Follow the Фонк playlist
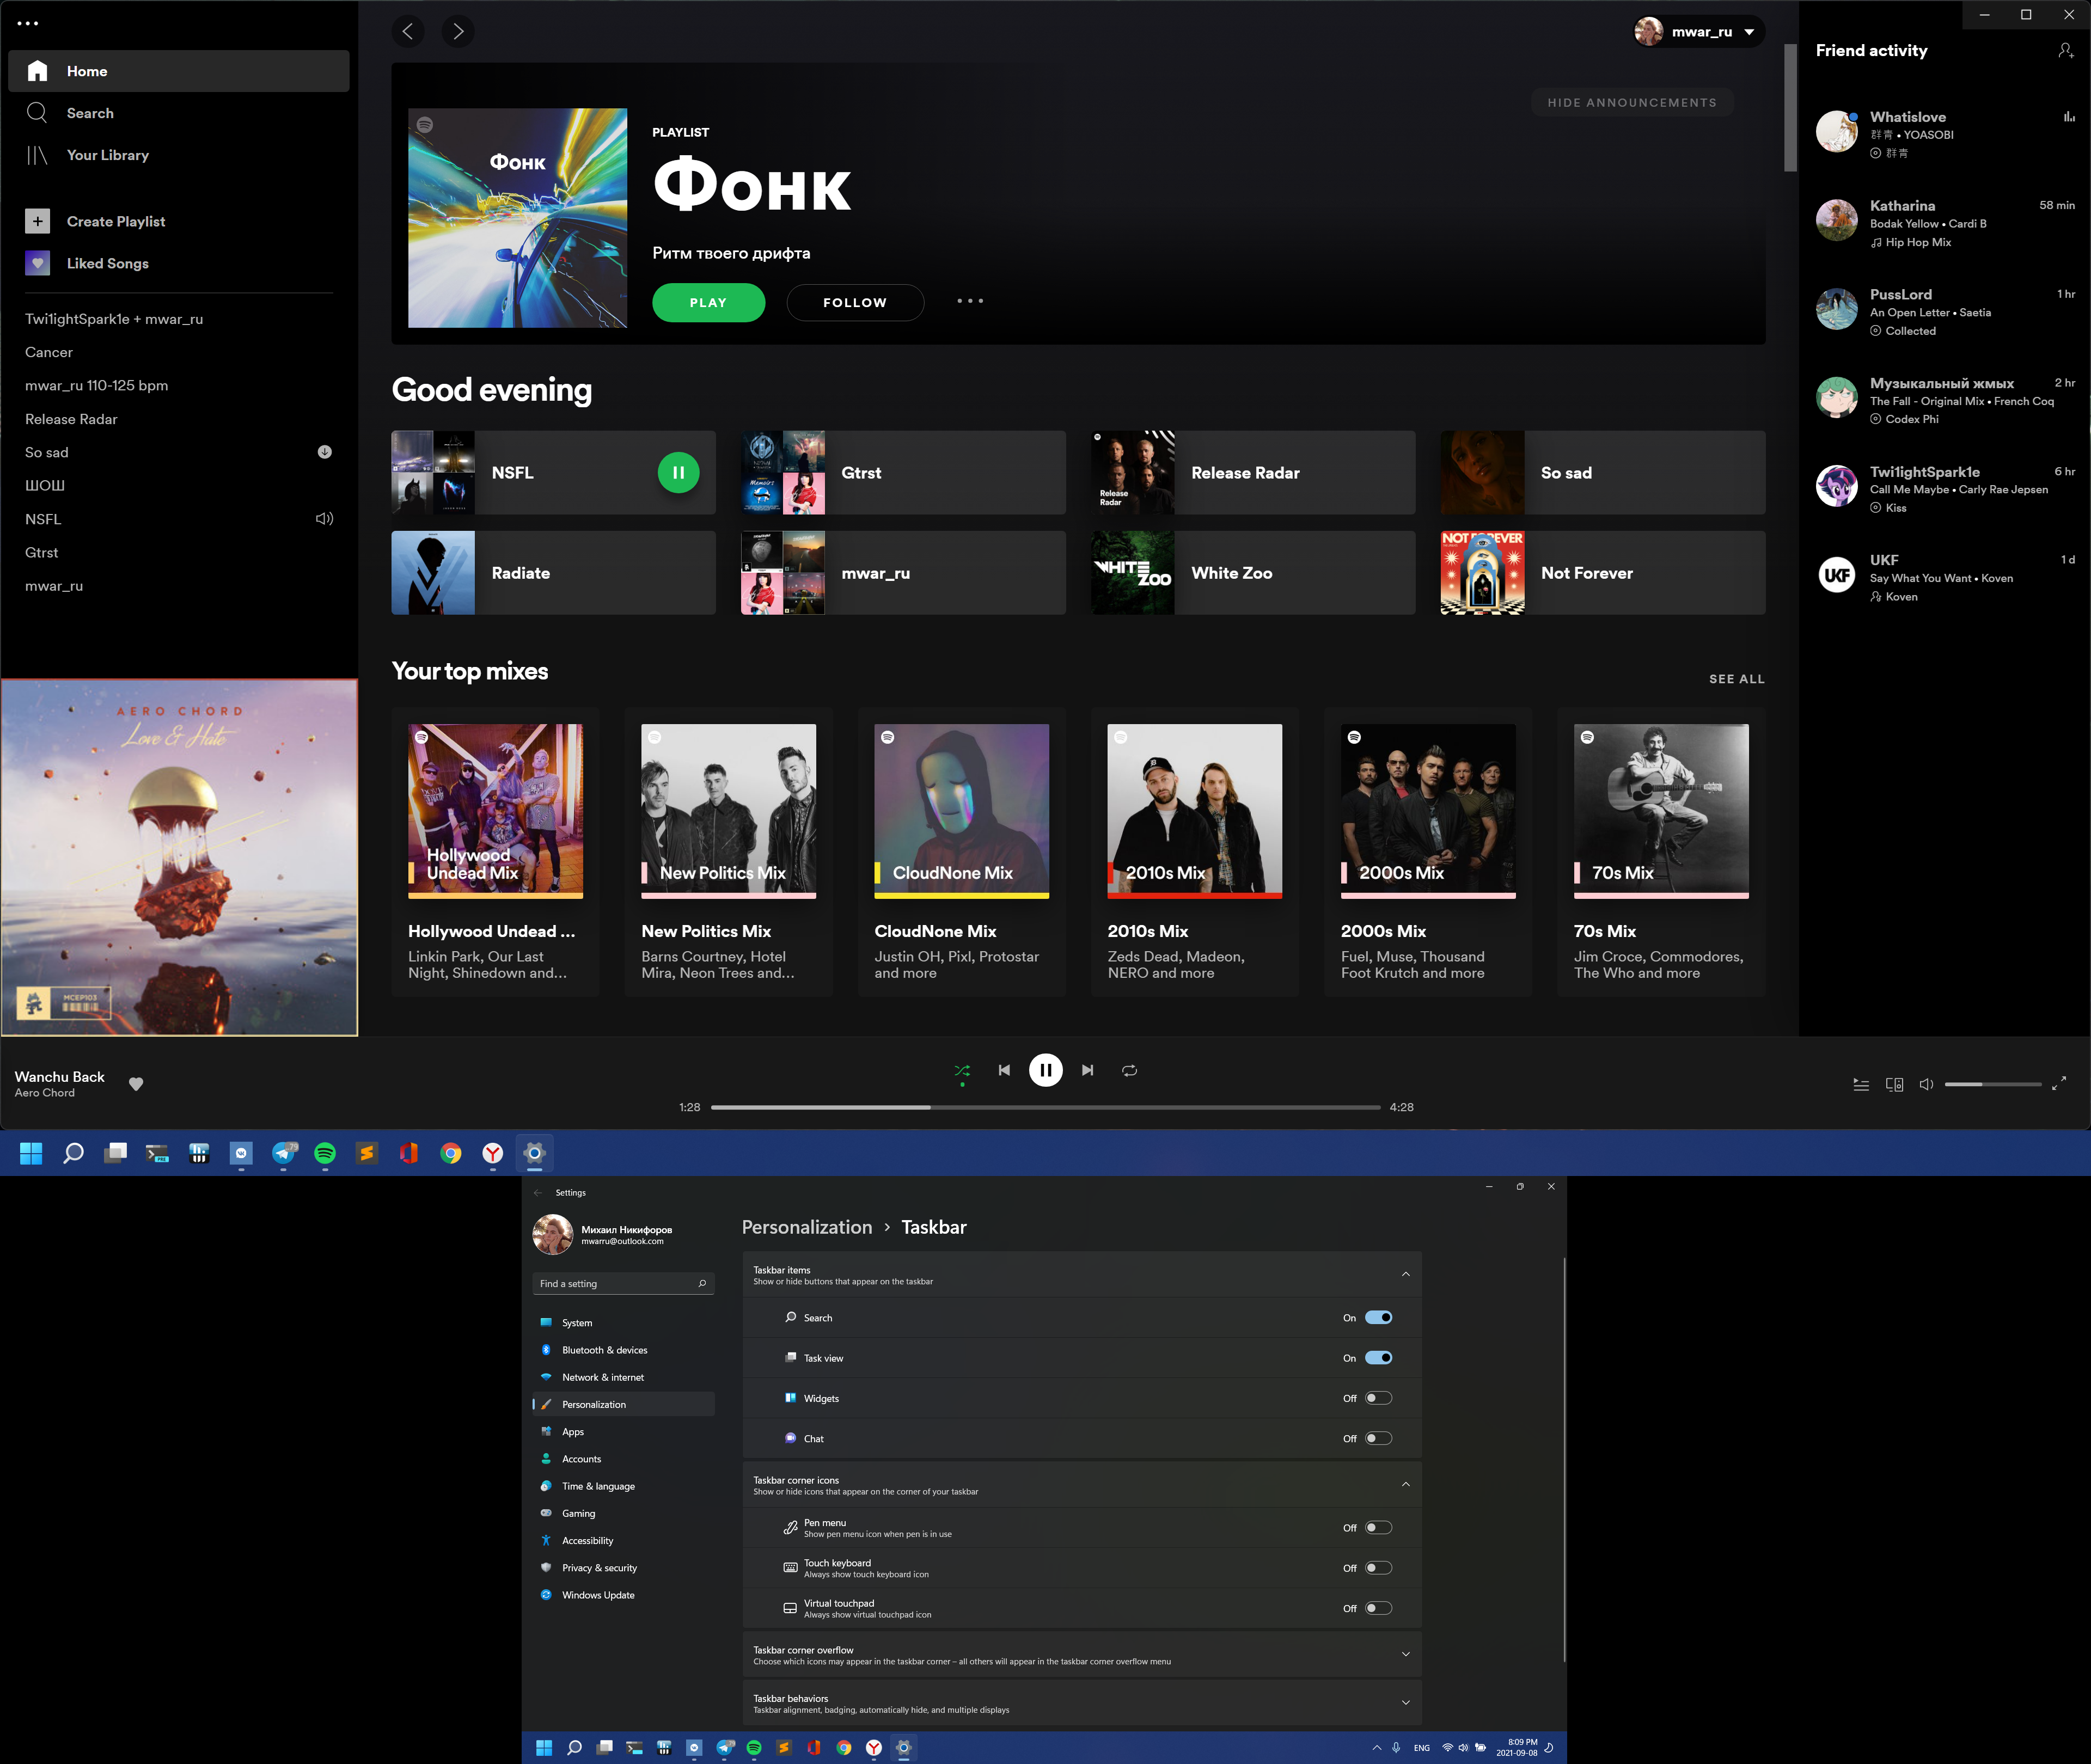 [x=855, y=302]
